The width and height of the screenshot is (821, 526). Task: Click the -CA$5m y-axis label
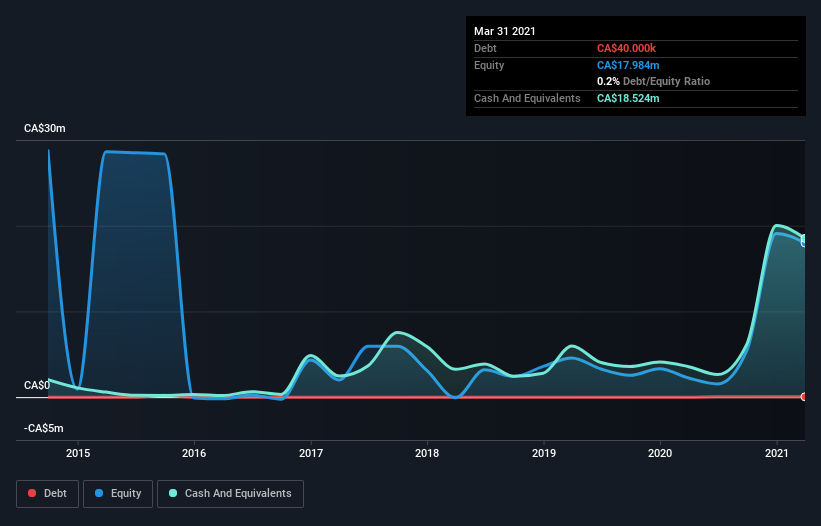coord(43,428)
